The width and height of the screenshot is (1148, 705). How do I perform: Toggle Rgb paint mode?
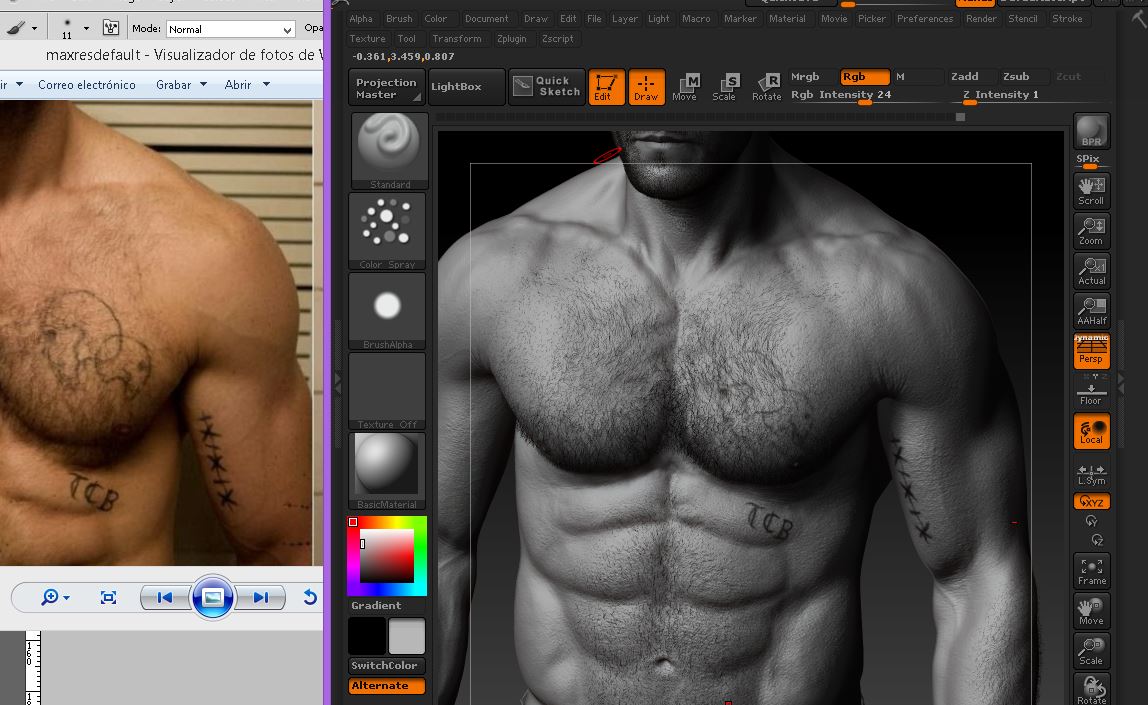point(864,77)
